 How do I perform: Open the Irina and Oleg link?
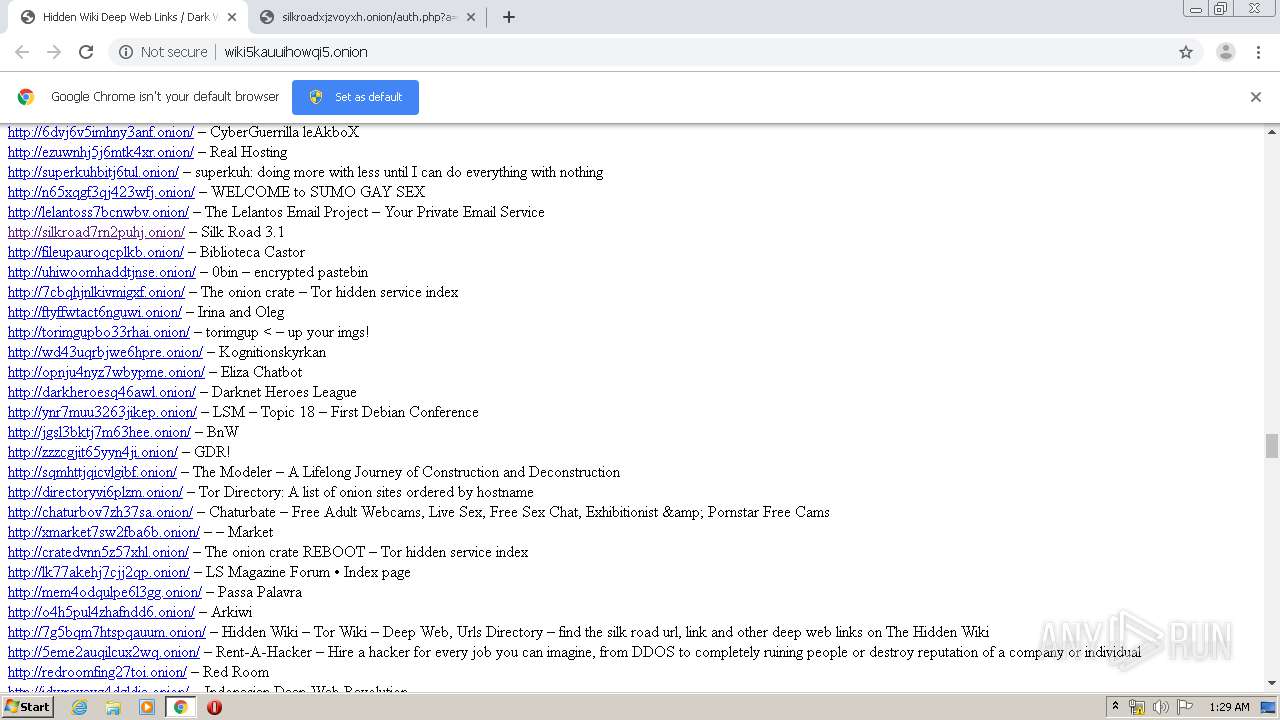[95, 312]
